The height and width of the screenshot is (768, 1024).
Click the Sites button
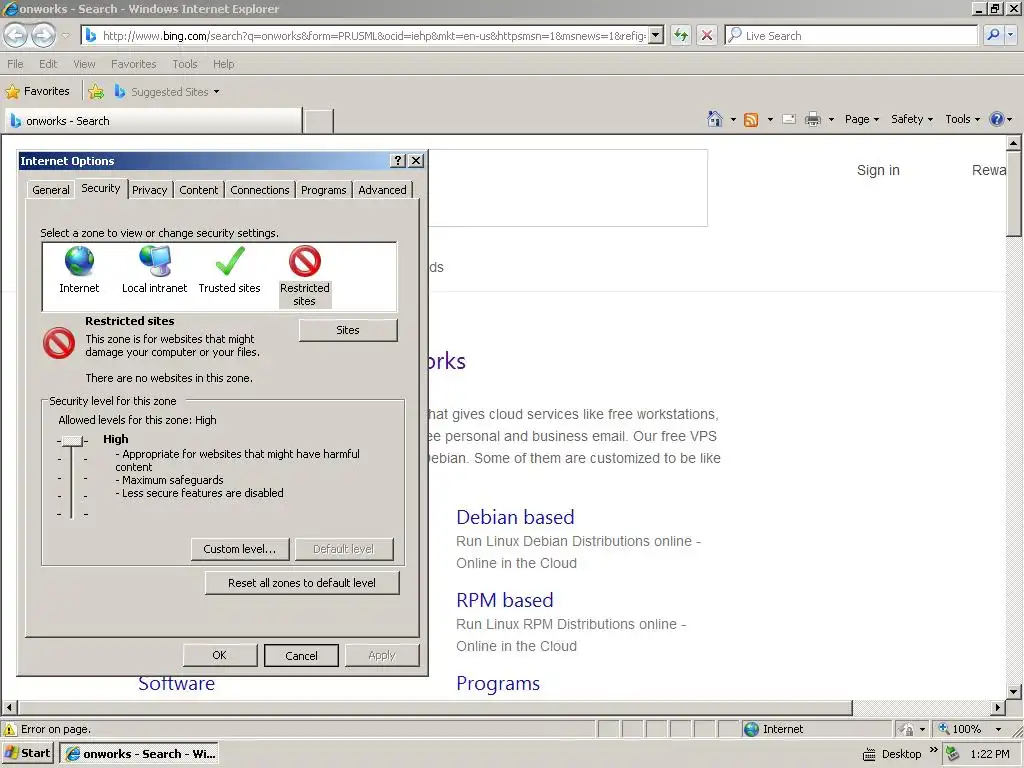(x=348, y=330)
